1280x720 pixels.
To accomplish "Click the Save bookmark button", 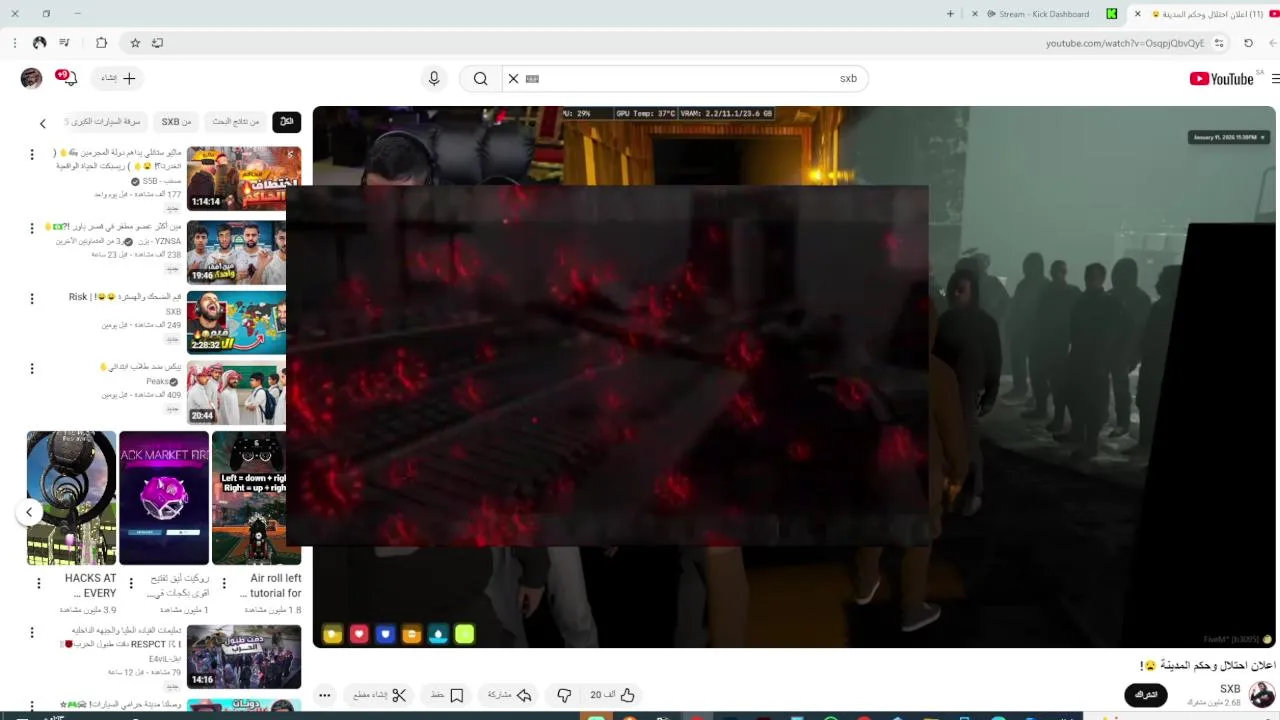I will [447, 695].
